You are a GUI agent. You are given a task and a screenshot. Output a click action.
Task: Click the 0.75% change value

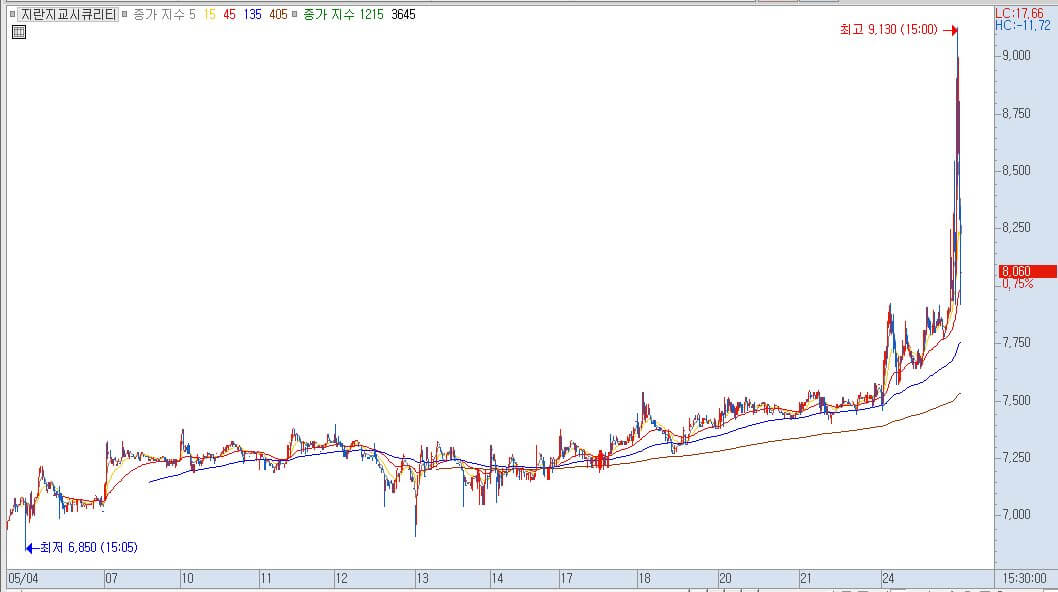pos(1018,284)
